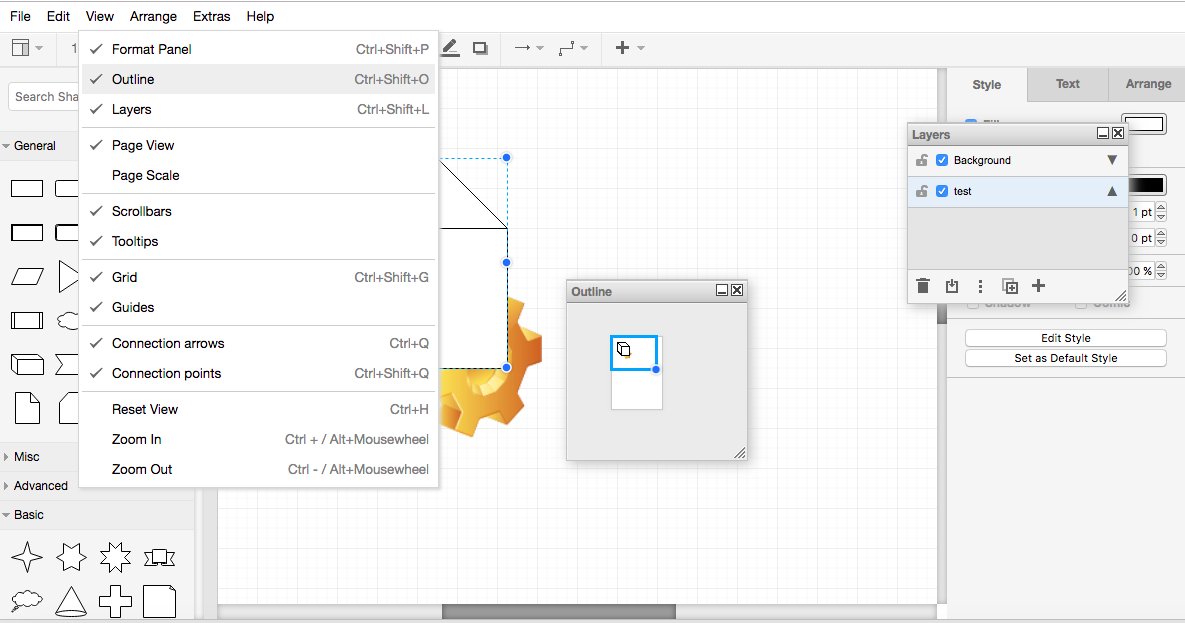Select the thick-bordered rectangle shape in General
Screen dimensions: 1185x623
coord(26,232)
